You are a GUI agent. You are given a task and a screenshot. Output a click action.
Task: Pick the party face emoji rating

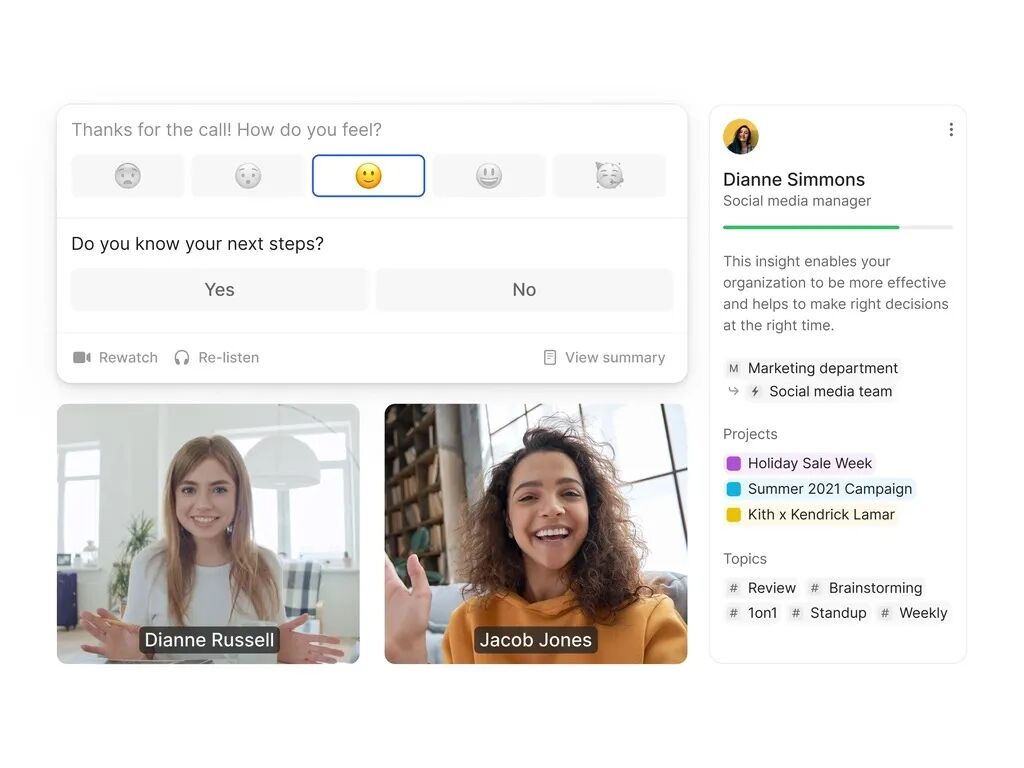[609, 176]
